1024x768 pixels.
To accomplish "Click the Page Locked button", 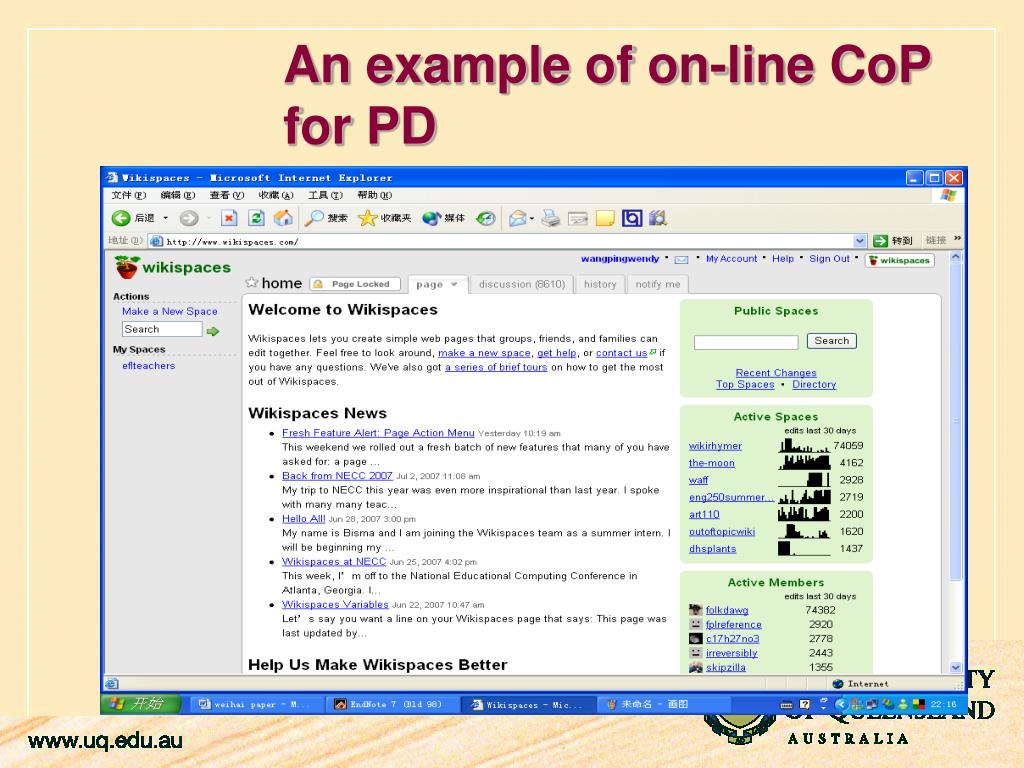I will pyautogui.click(x=355, y=284).
